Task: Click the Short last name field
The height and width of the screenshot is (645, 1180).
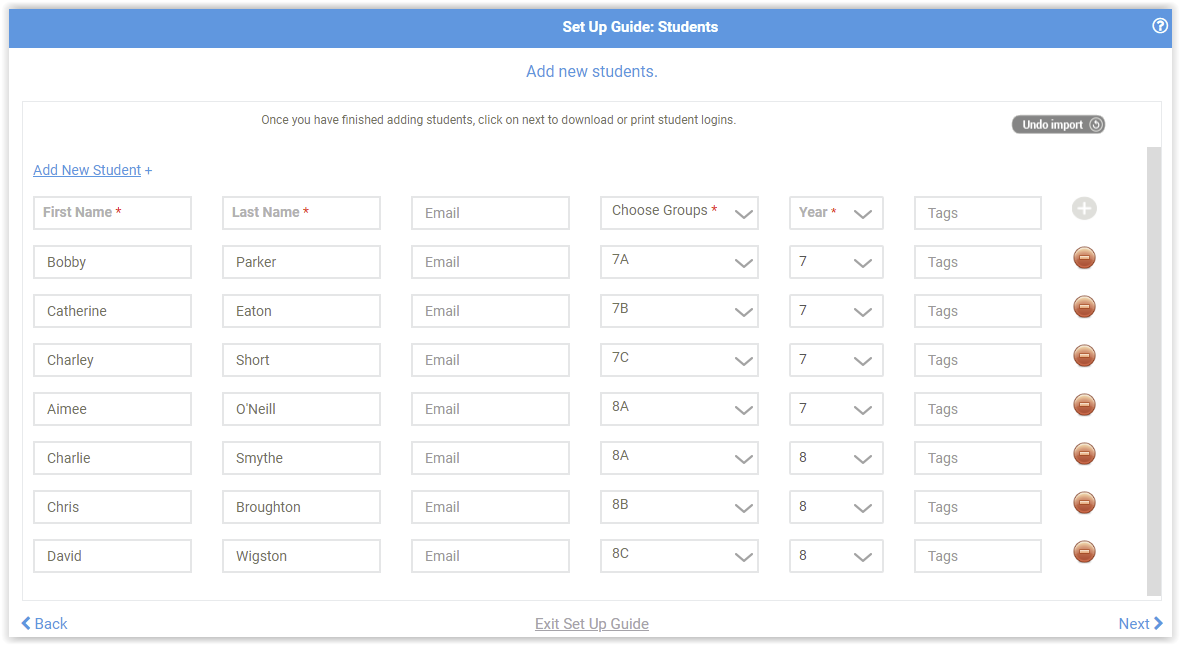Action: coord(301,360)
